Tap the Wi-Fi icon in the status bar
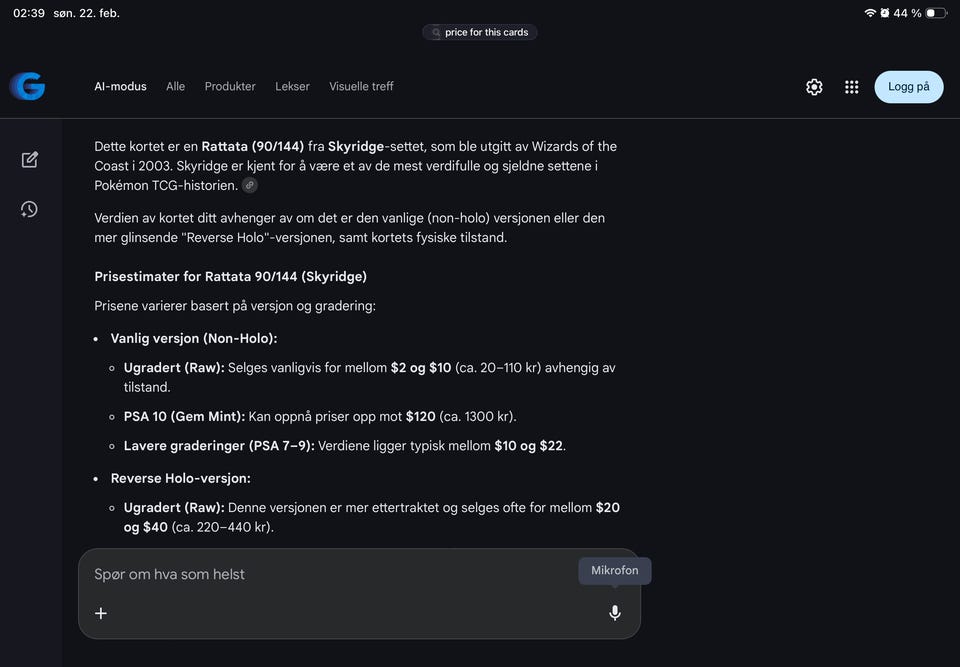The image size is (960, 667). click(x=870, y=13)
